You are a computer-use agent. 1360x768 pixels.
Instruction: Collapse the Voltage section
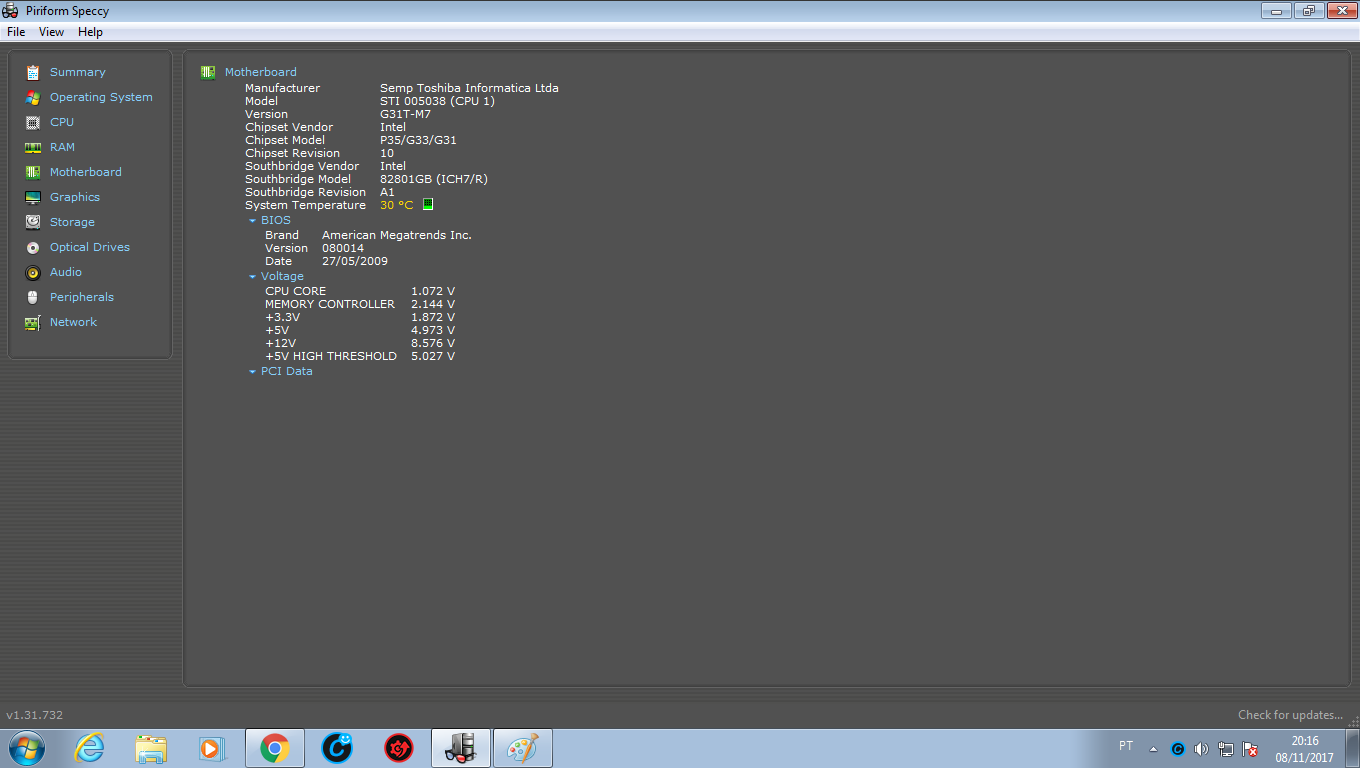point(253,277)
